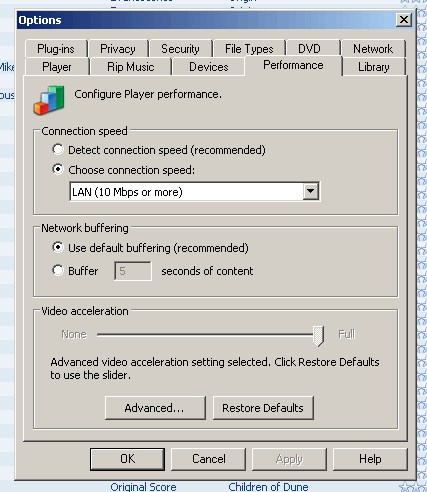Click the buffer seconds input field

(x=133, y=271)
